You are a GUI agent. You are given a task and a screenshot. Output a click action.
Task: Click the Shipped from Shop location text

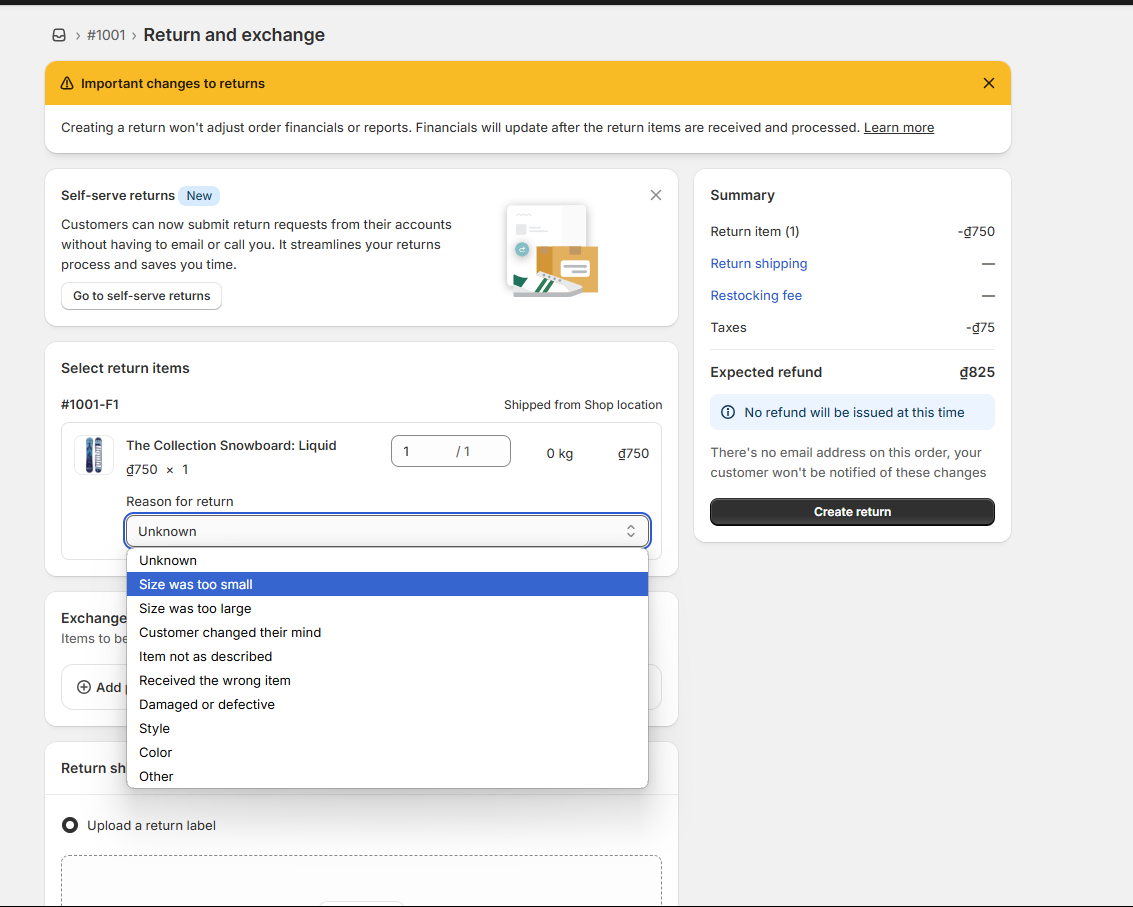[583, 405]
